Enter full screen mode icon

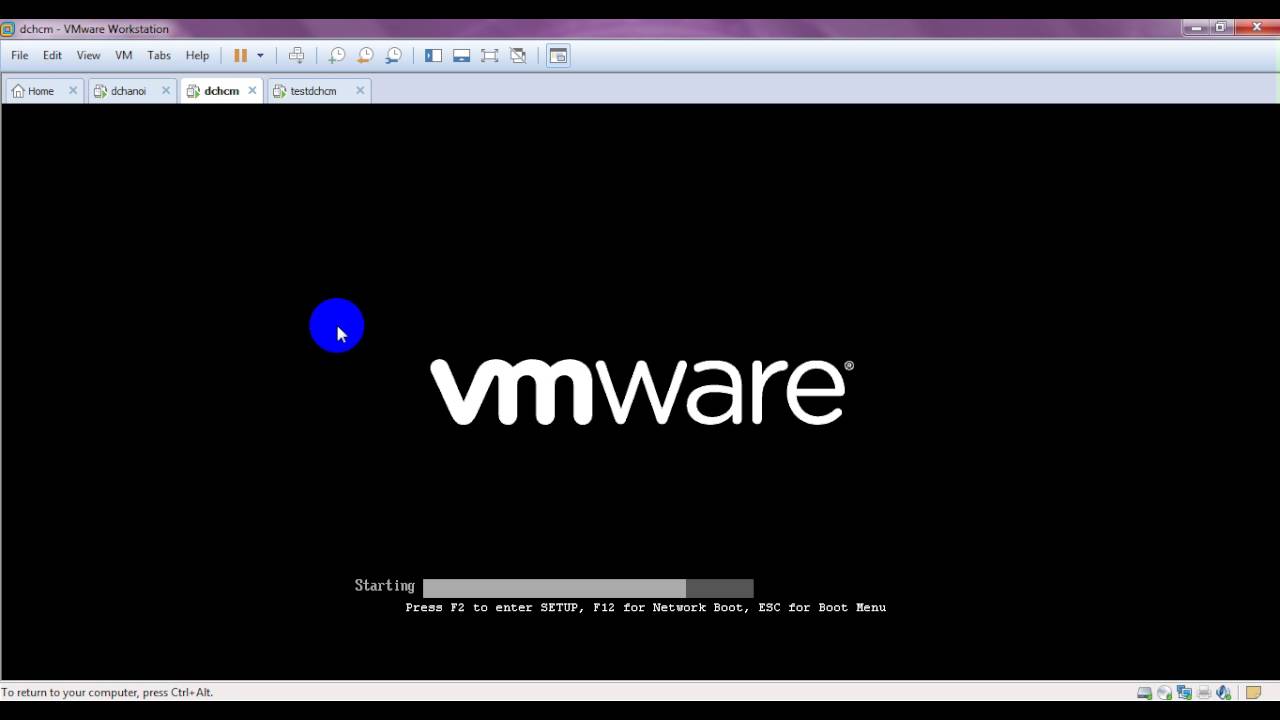pos(489,56)
